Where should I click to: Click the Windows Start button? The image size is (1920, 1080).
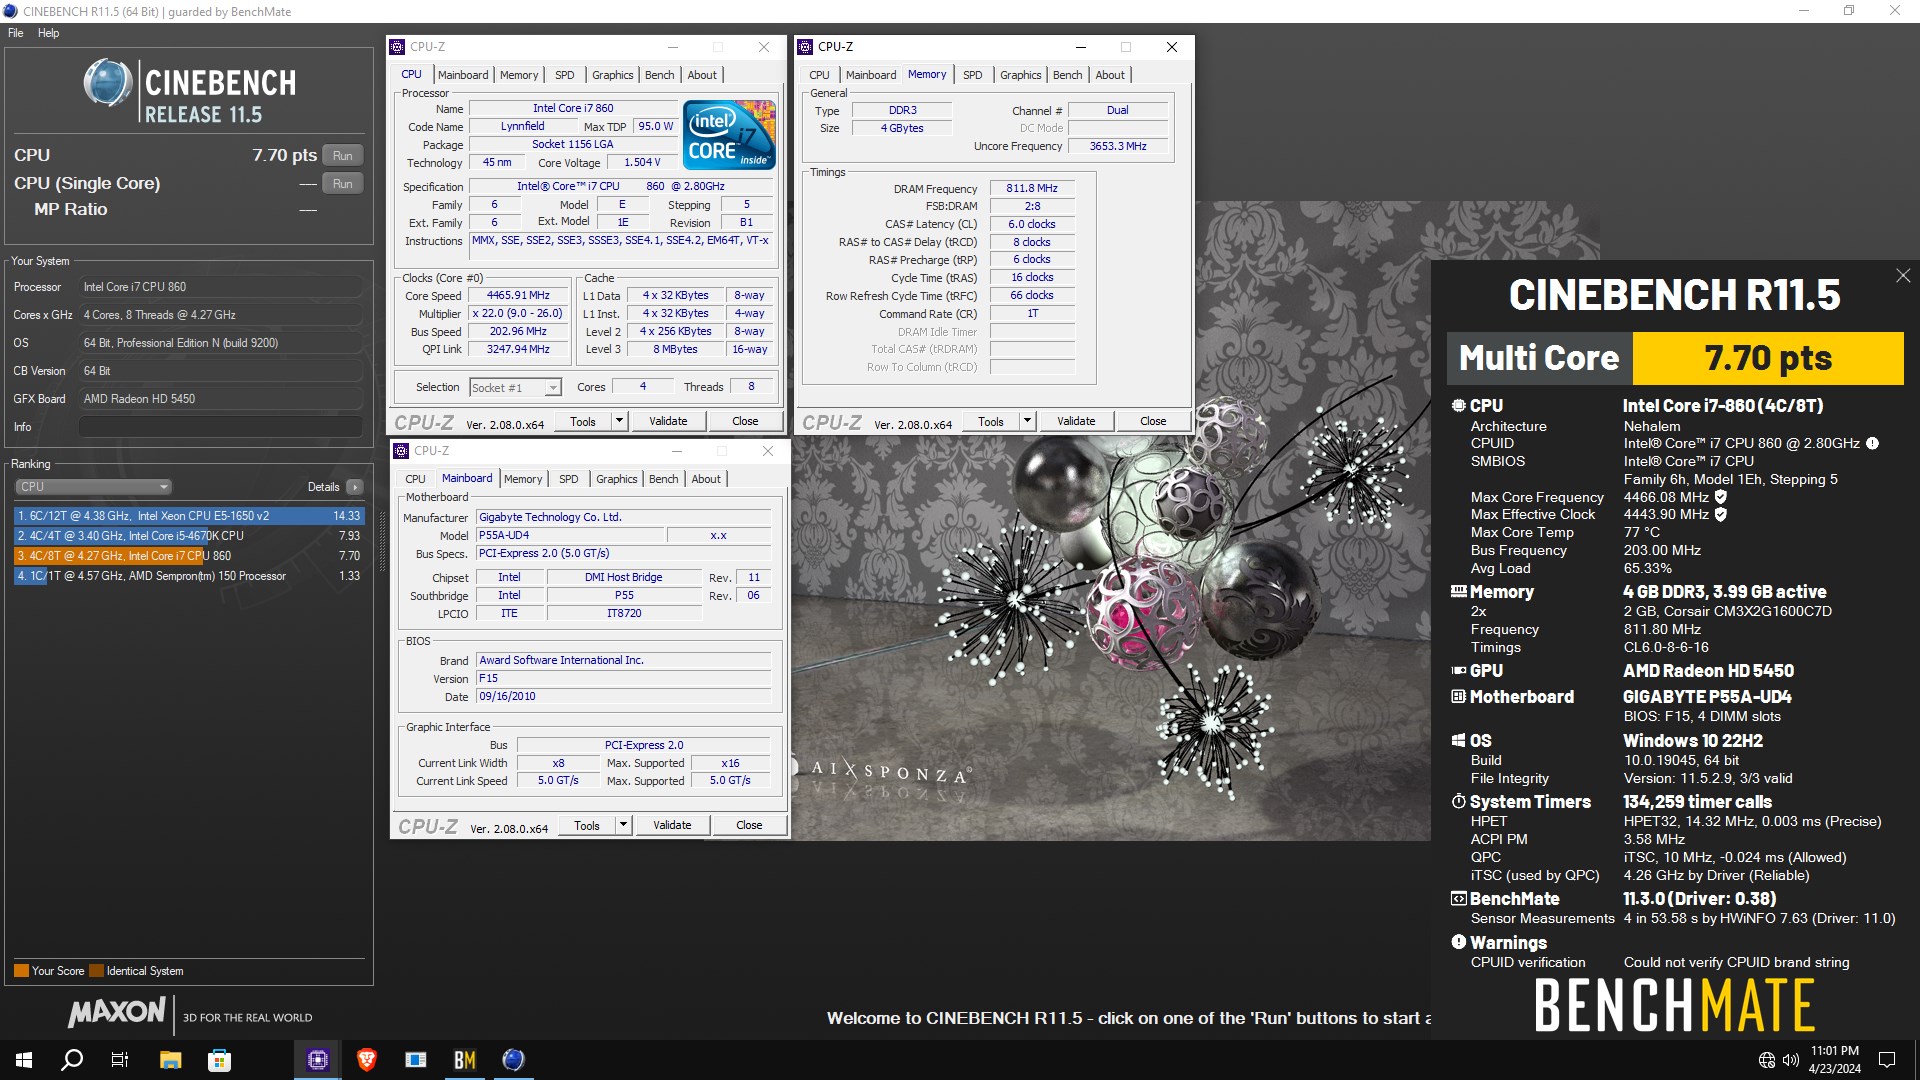[x=24, y=1060]
